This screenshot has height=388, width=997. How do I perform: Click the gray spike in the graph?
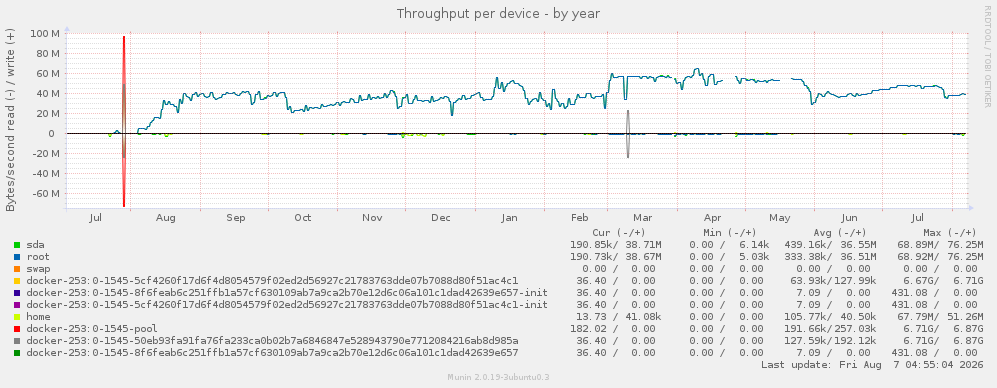[x=628, y=134]
